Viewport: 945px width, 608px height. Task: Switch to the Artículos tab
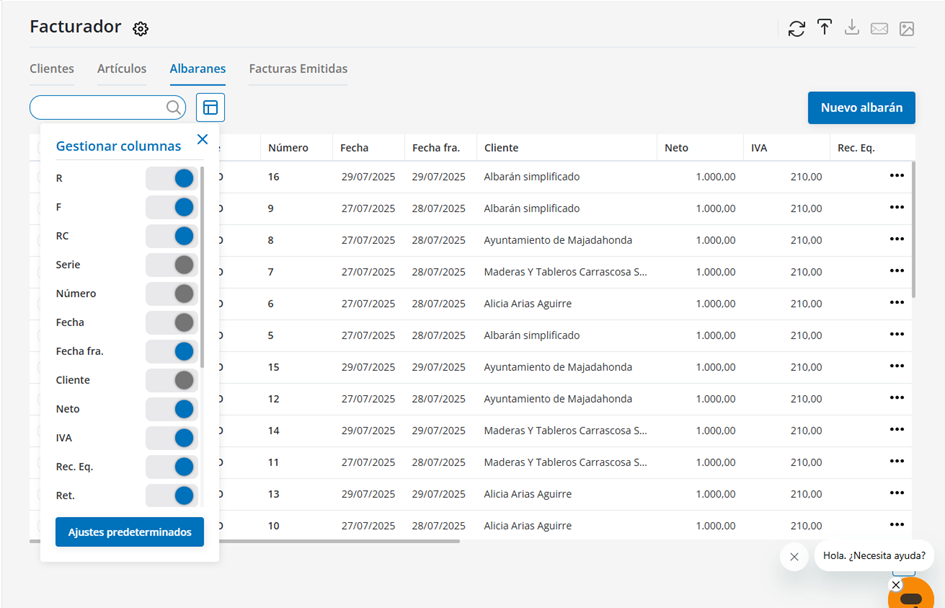122,69
